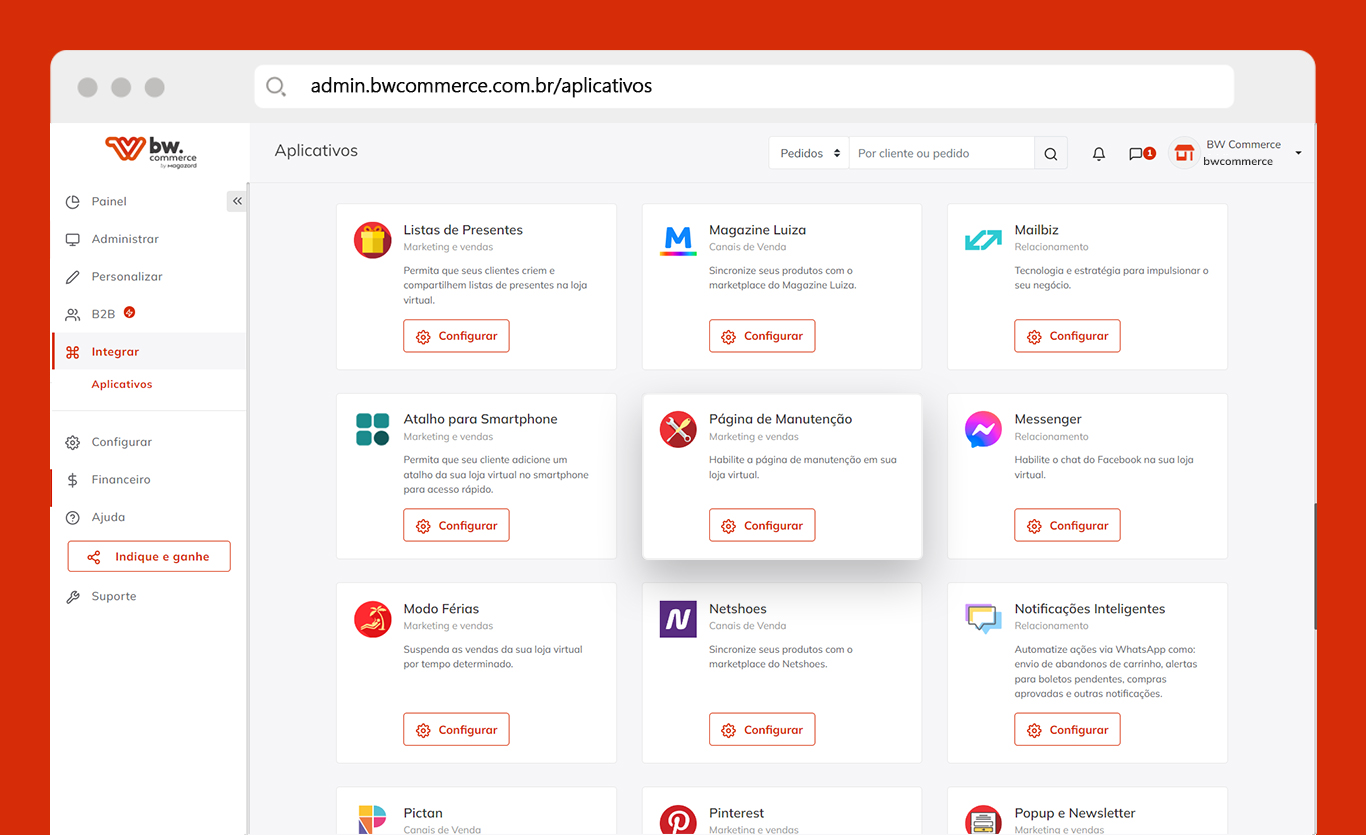The image size is (1366, 835).
Task: Open the Aplicativos submenu link
Action: 122,384
